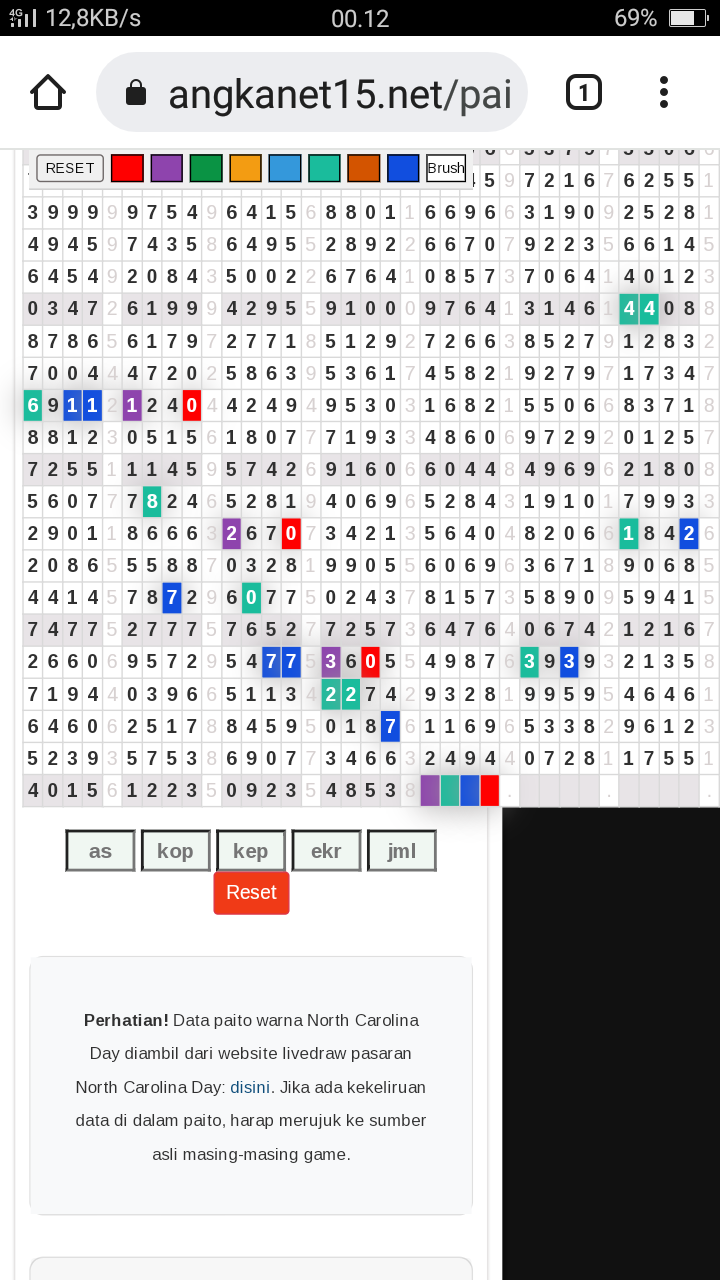Open the 'disini' livedraw link
Image resolution: width=720 pixels, height=1280 pixels.
(250, 1087)
